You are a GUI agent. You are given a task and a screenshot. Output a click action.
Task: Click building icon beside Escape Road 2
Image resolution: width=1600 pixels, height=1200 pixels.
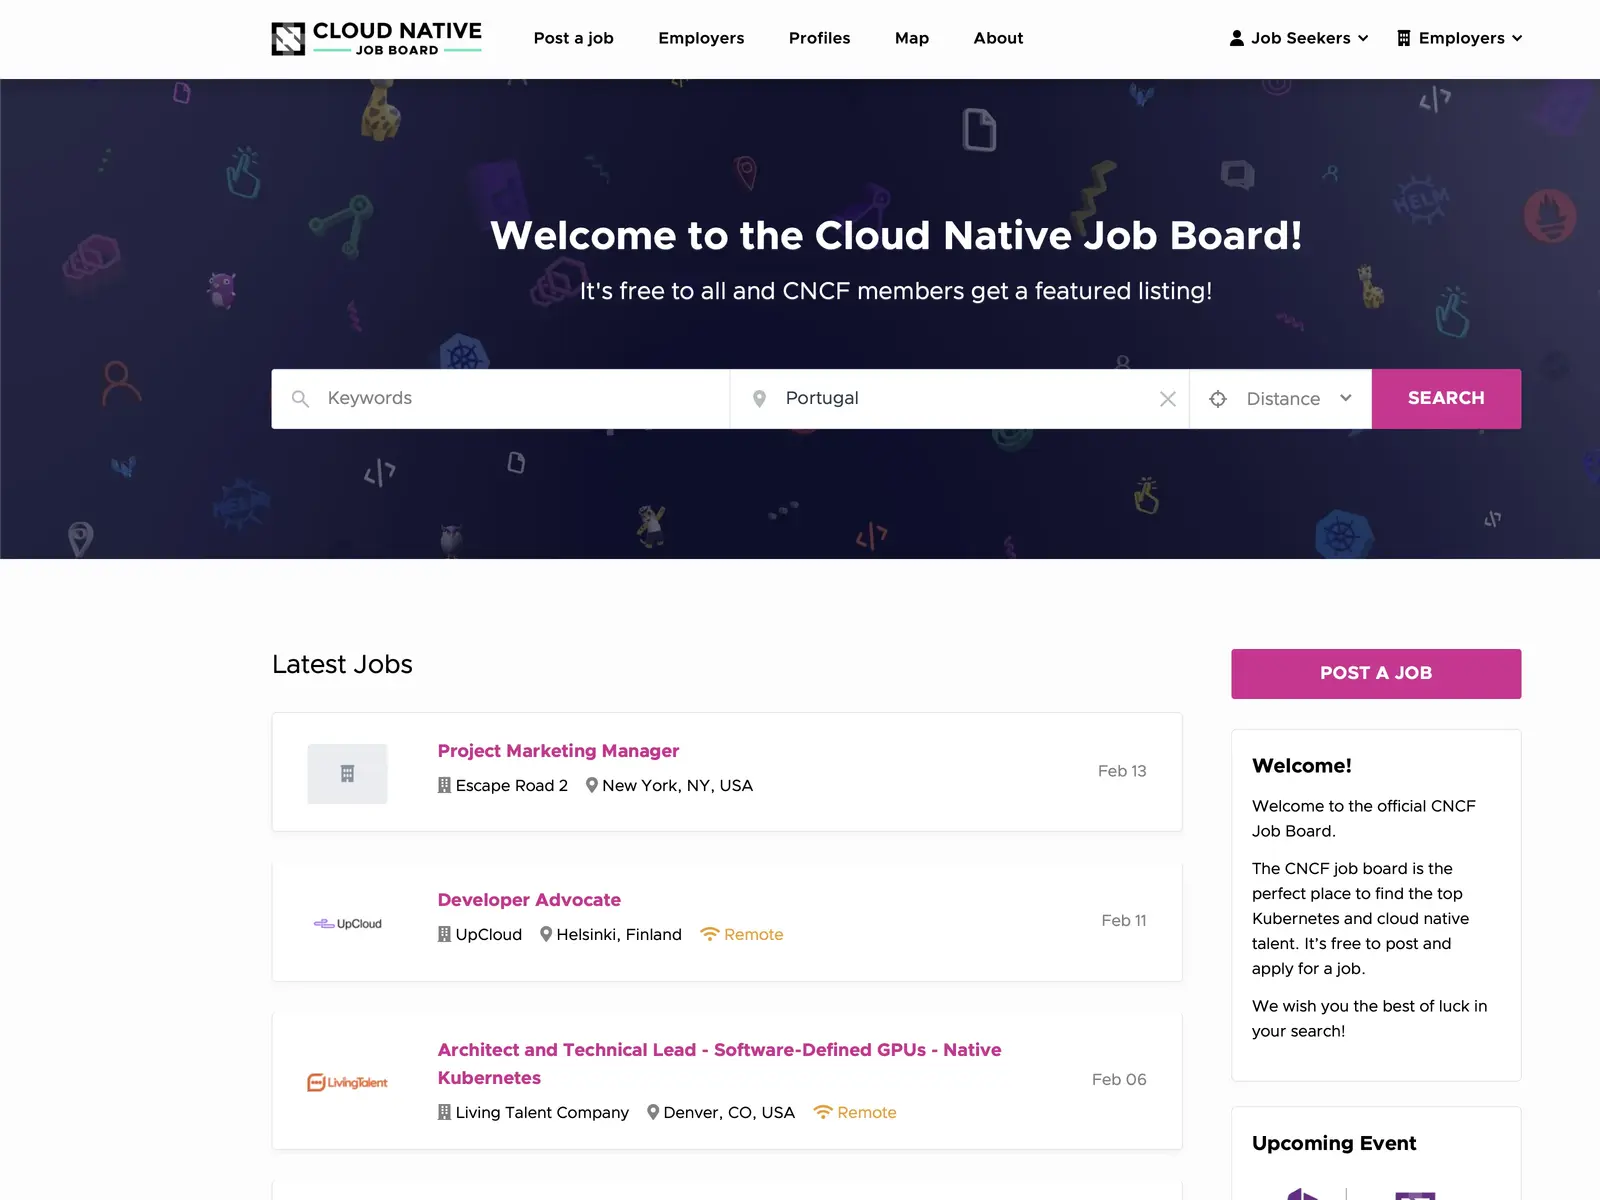coord(444,785)
